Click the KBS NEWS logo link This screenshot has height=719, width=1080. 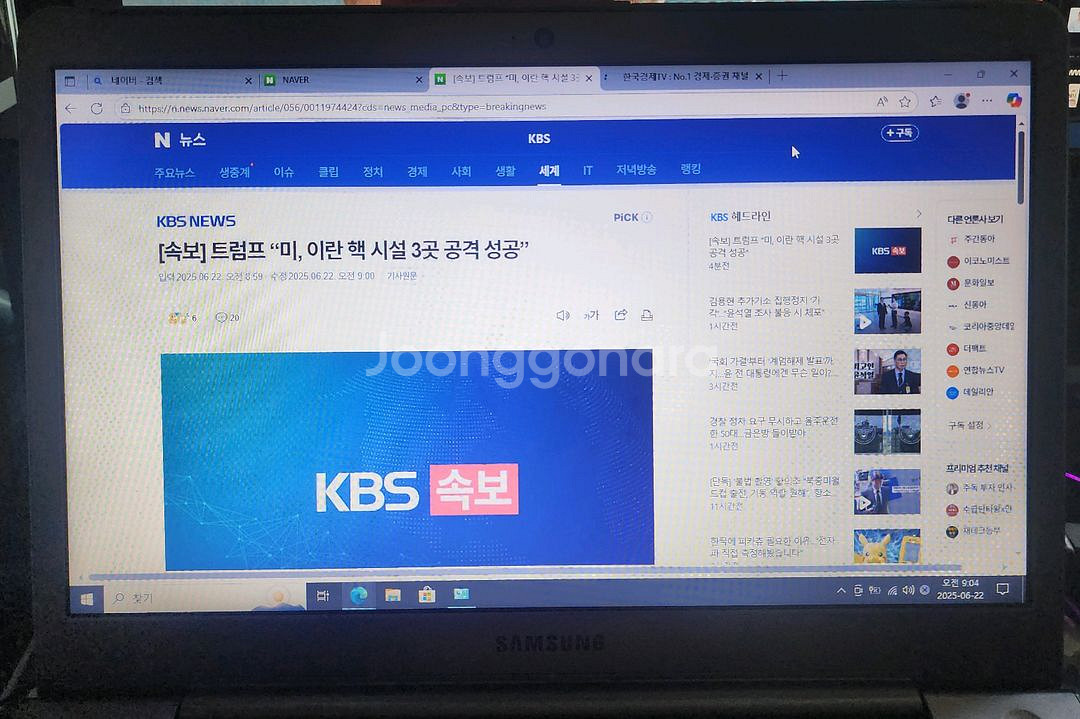pos(196,221)
